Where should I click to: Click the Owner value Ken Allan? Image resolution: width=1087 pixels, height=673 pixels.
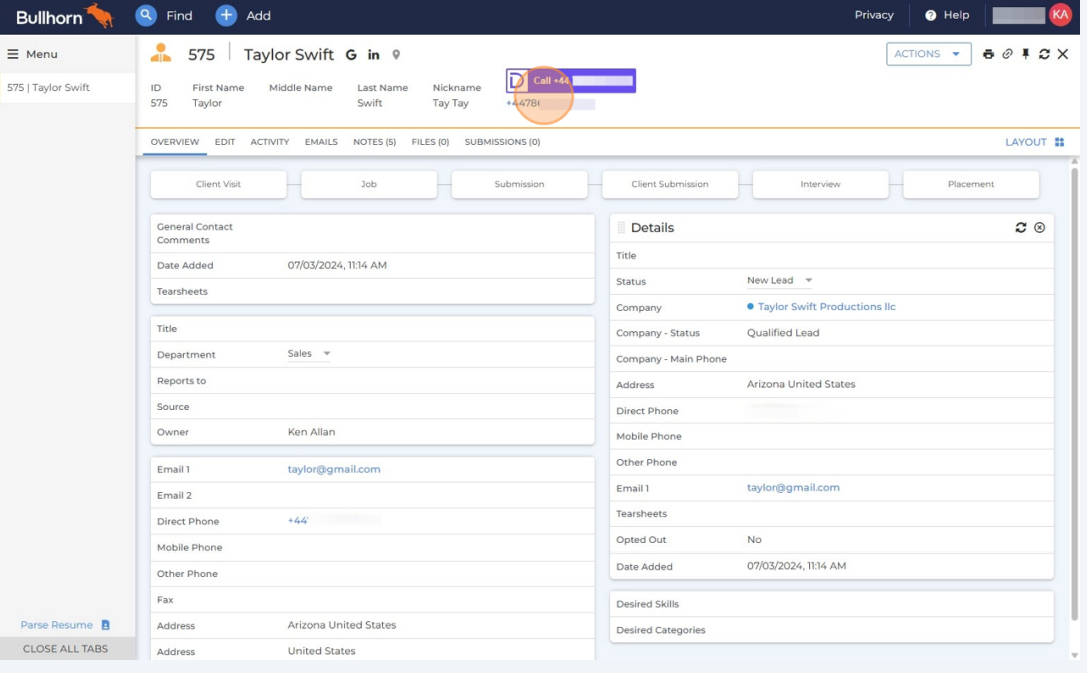tap(311, 432)
